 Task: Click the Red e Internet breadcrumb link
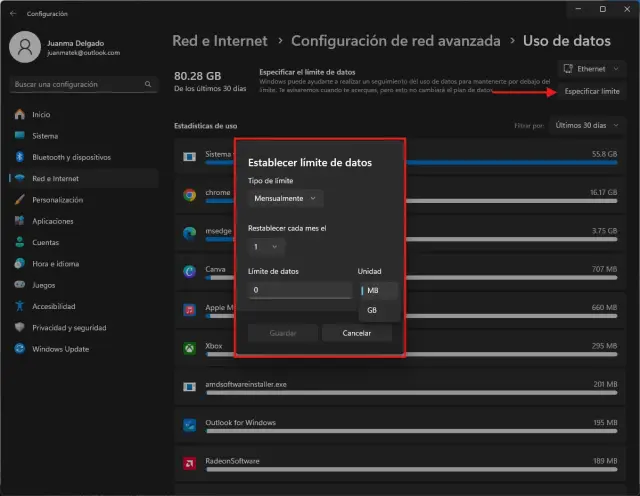click(x=220, y=41)
